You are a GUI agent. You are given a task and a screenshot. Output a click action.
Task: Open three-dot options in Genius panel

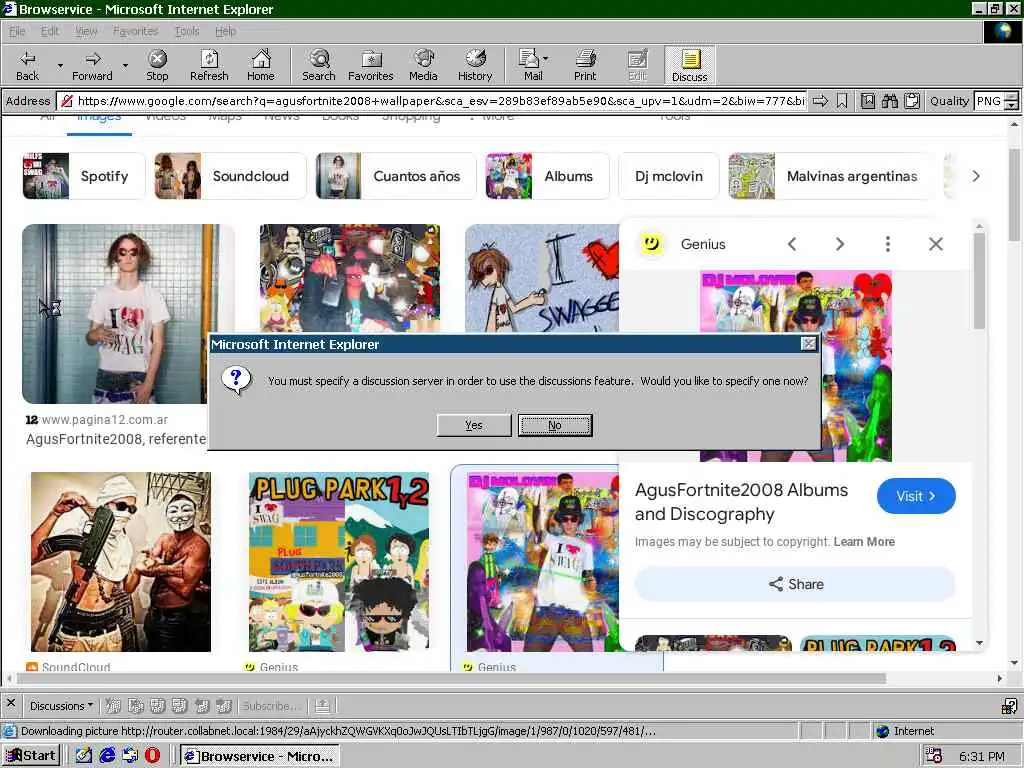pyautogui.click(x=888, y=244)
